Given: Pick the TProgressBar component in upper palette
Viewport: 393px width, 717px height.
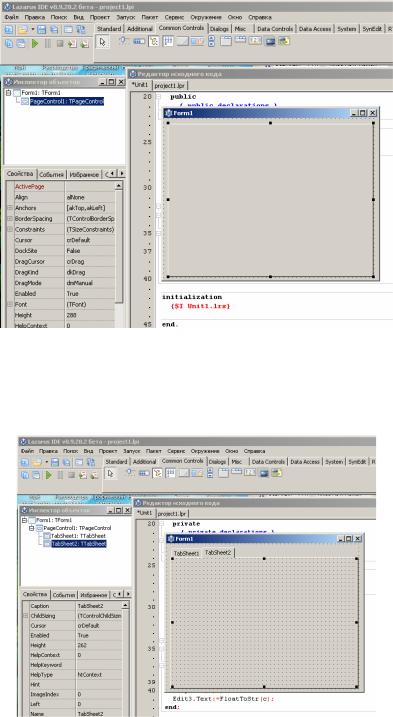Looking at the screenshot, I should coord(139,41).
